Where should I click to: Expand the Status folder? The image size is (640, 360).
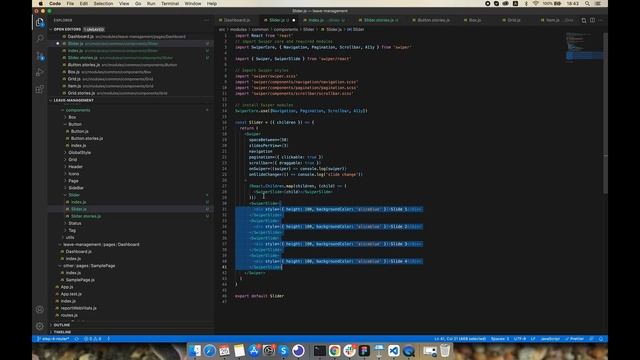tap(75, 223)
